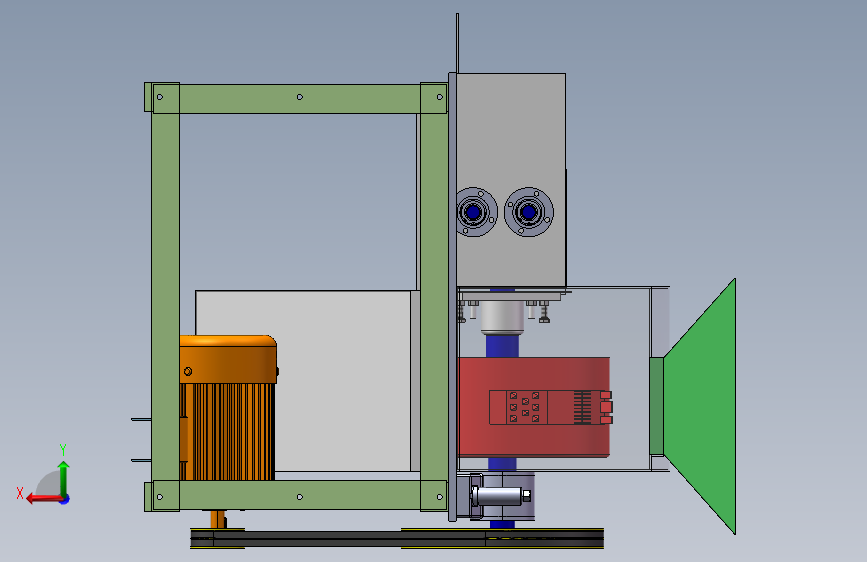867x562 pixels.
Task: Pick the small silver cylinder near base
Action: click(500, 495)
